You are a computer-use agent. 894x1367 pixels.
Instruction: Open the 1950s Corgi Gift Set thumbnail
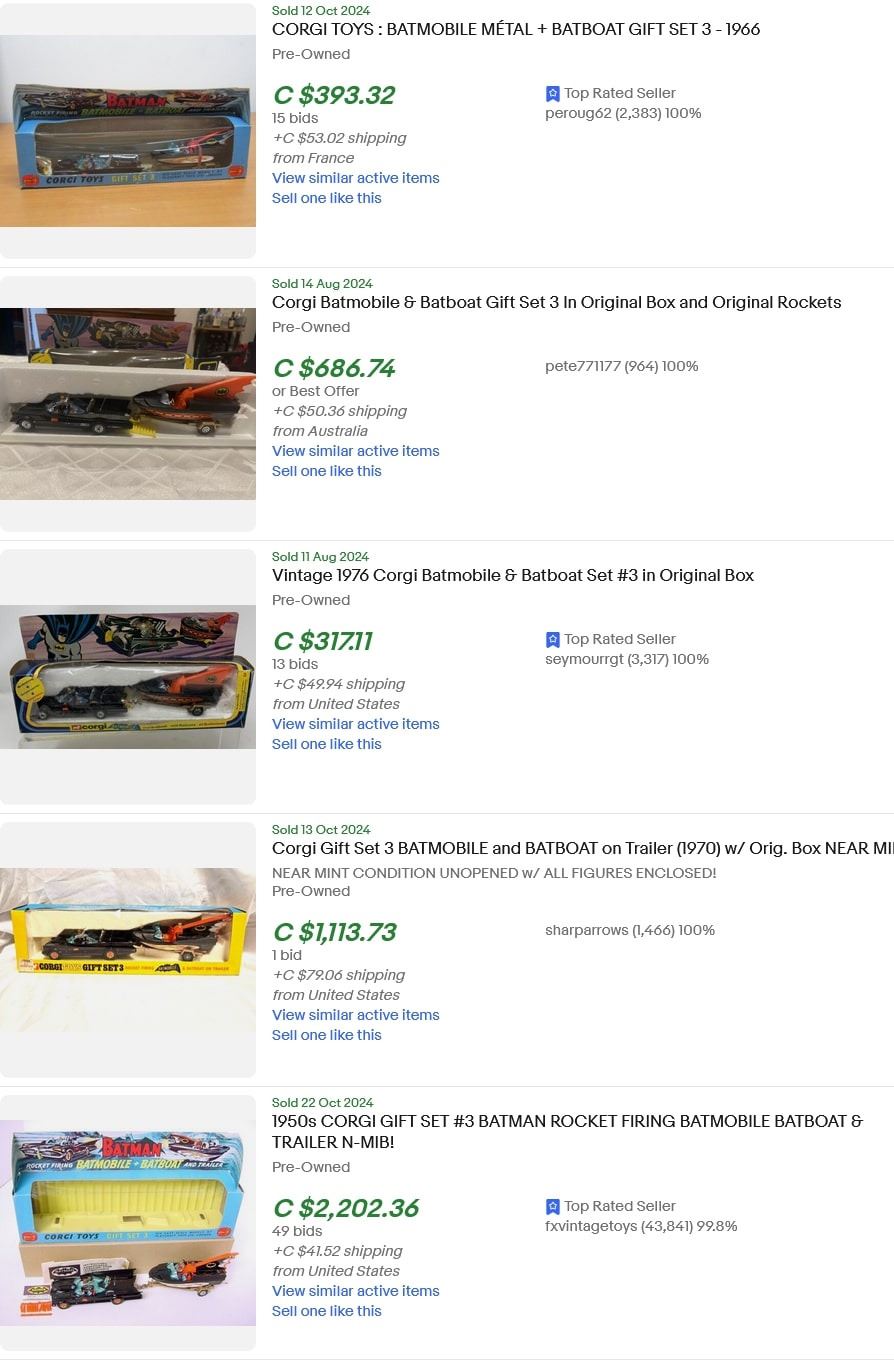pos(128,1223)
